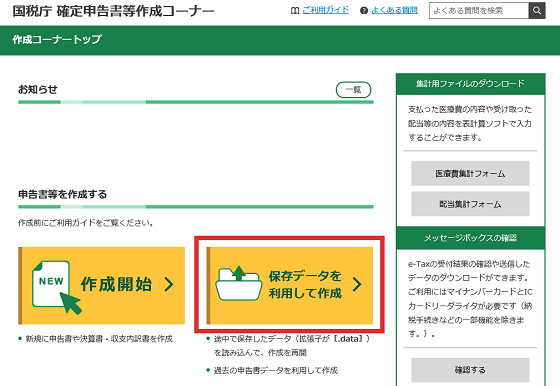The image size is (560, 386).
Task: Click the folder upload icon on 保存データを利用して作成
Action: point(239,284)
